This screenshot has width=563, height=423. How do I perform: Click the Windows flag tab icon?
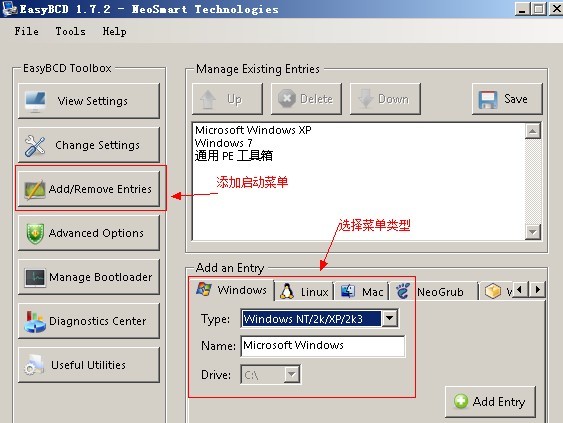pos(204,289)
